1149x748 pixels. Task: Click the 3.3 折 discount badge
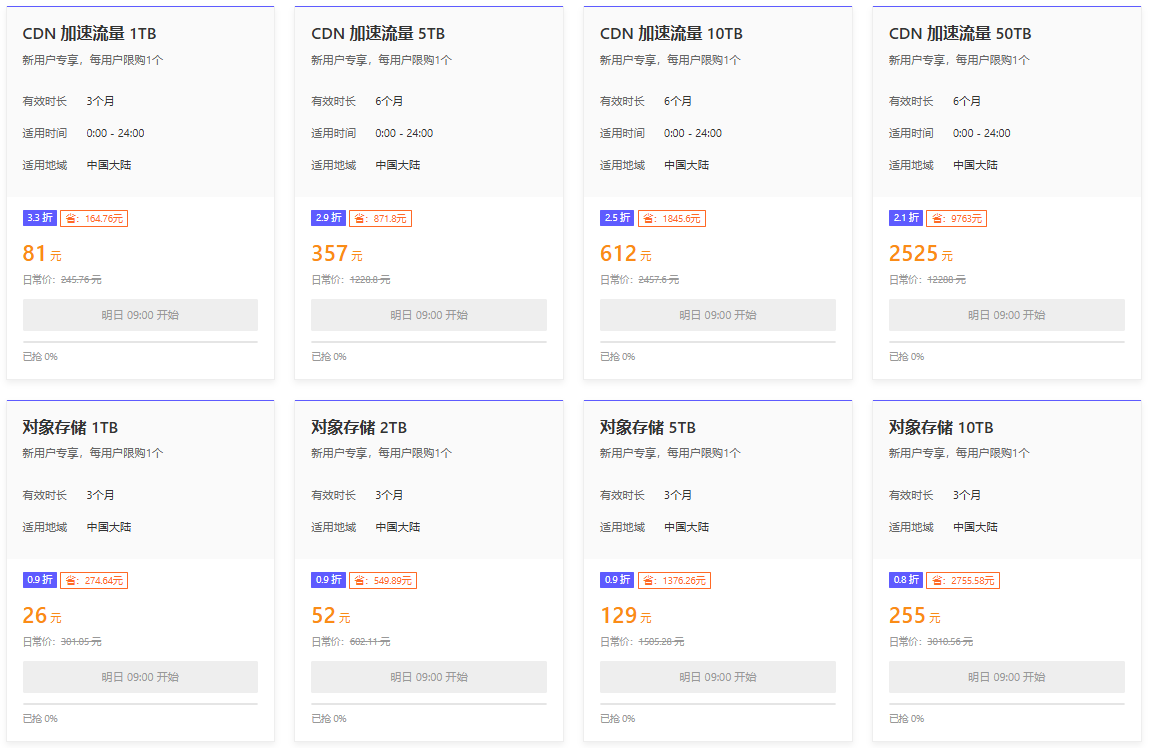[39, 218]
